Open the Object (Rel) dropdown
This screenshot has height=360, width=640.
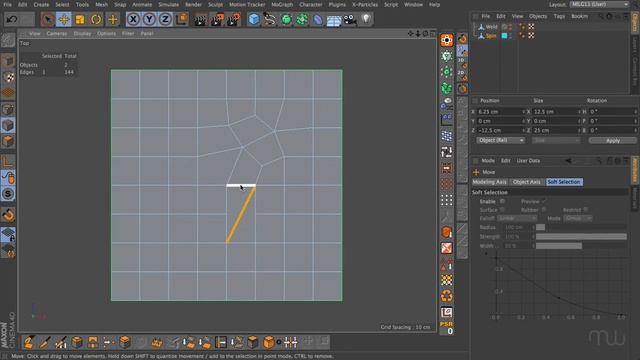pyautogui.click(x=500, y=140)
